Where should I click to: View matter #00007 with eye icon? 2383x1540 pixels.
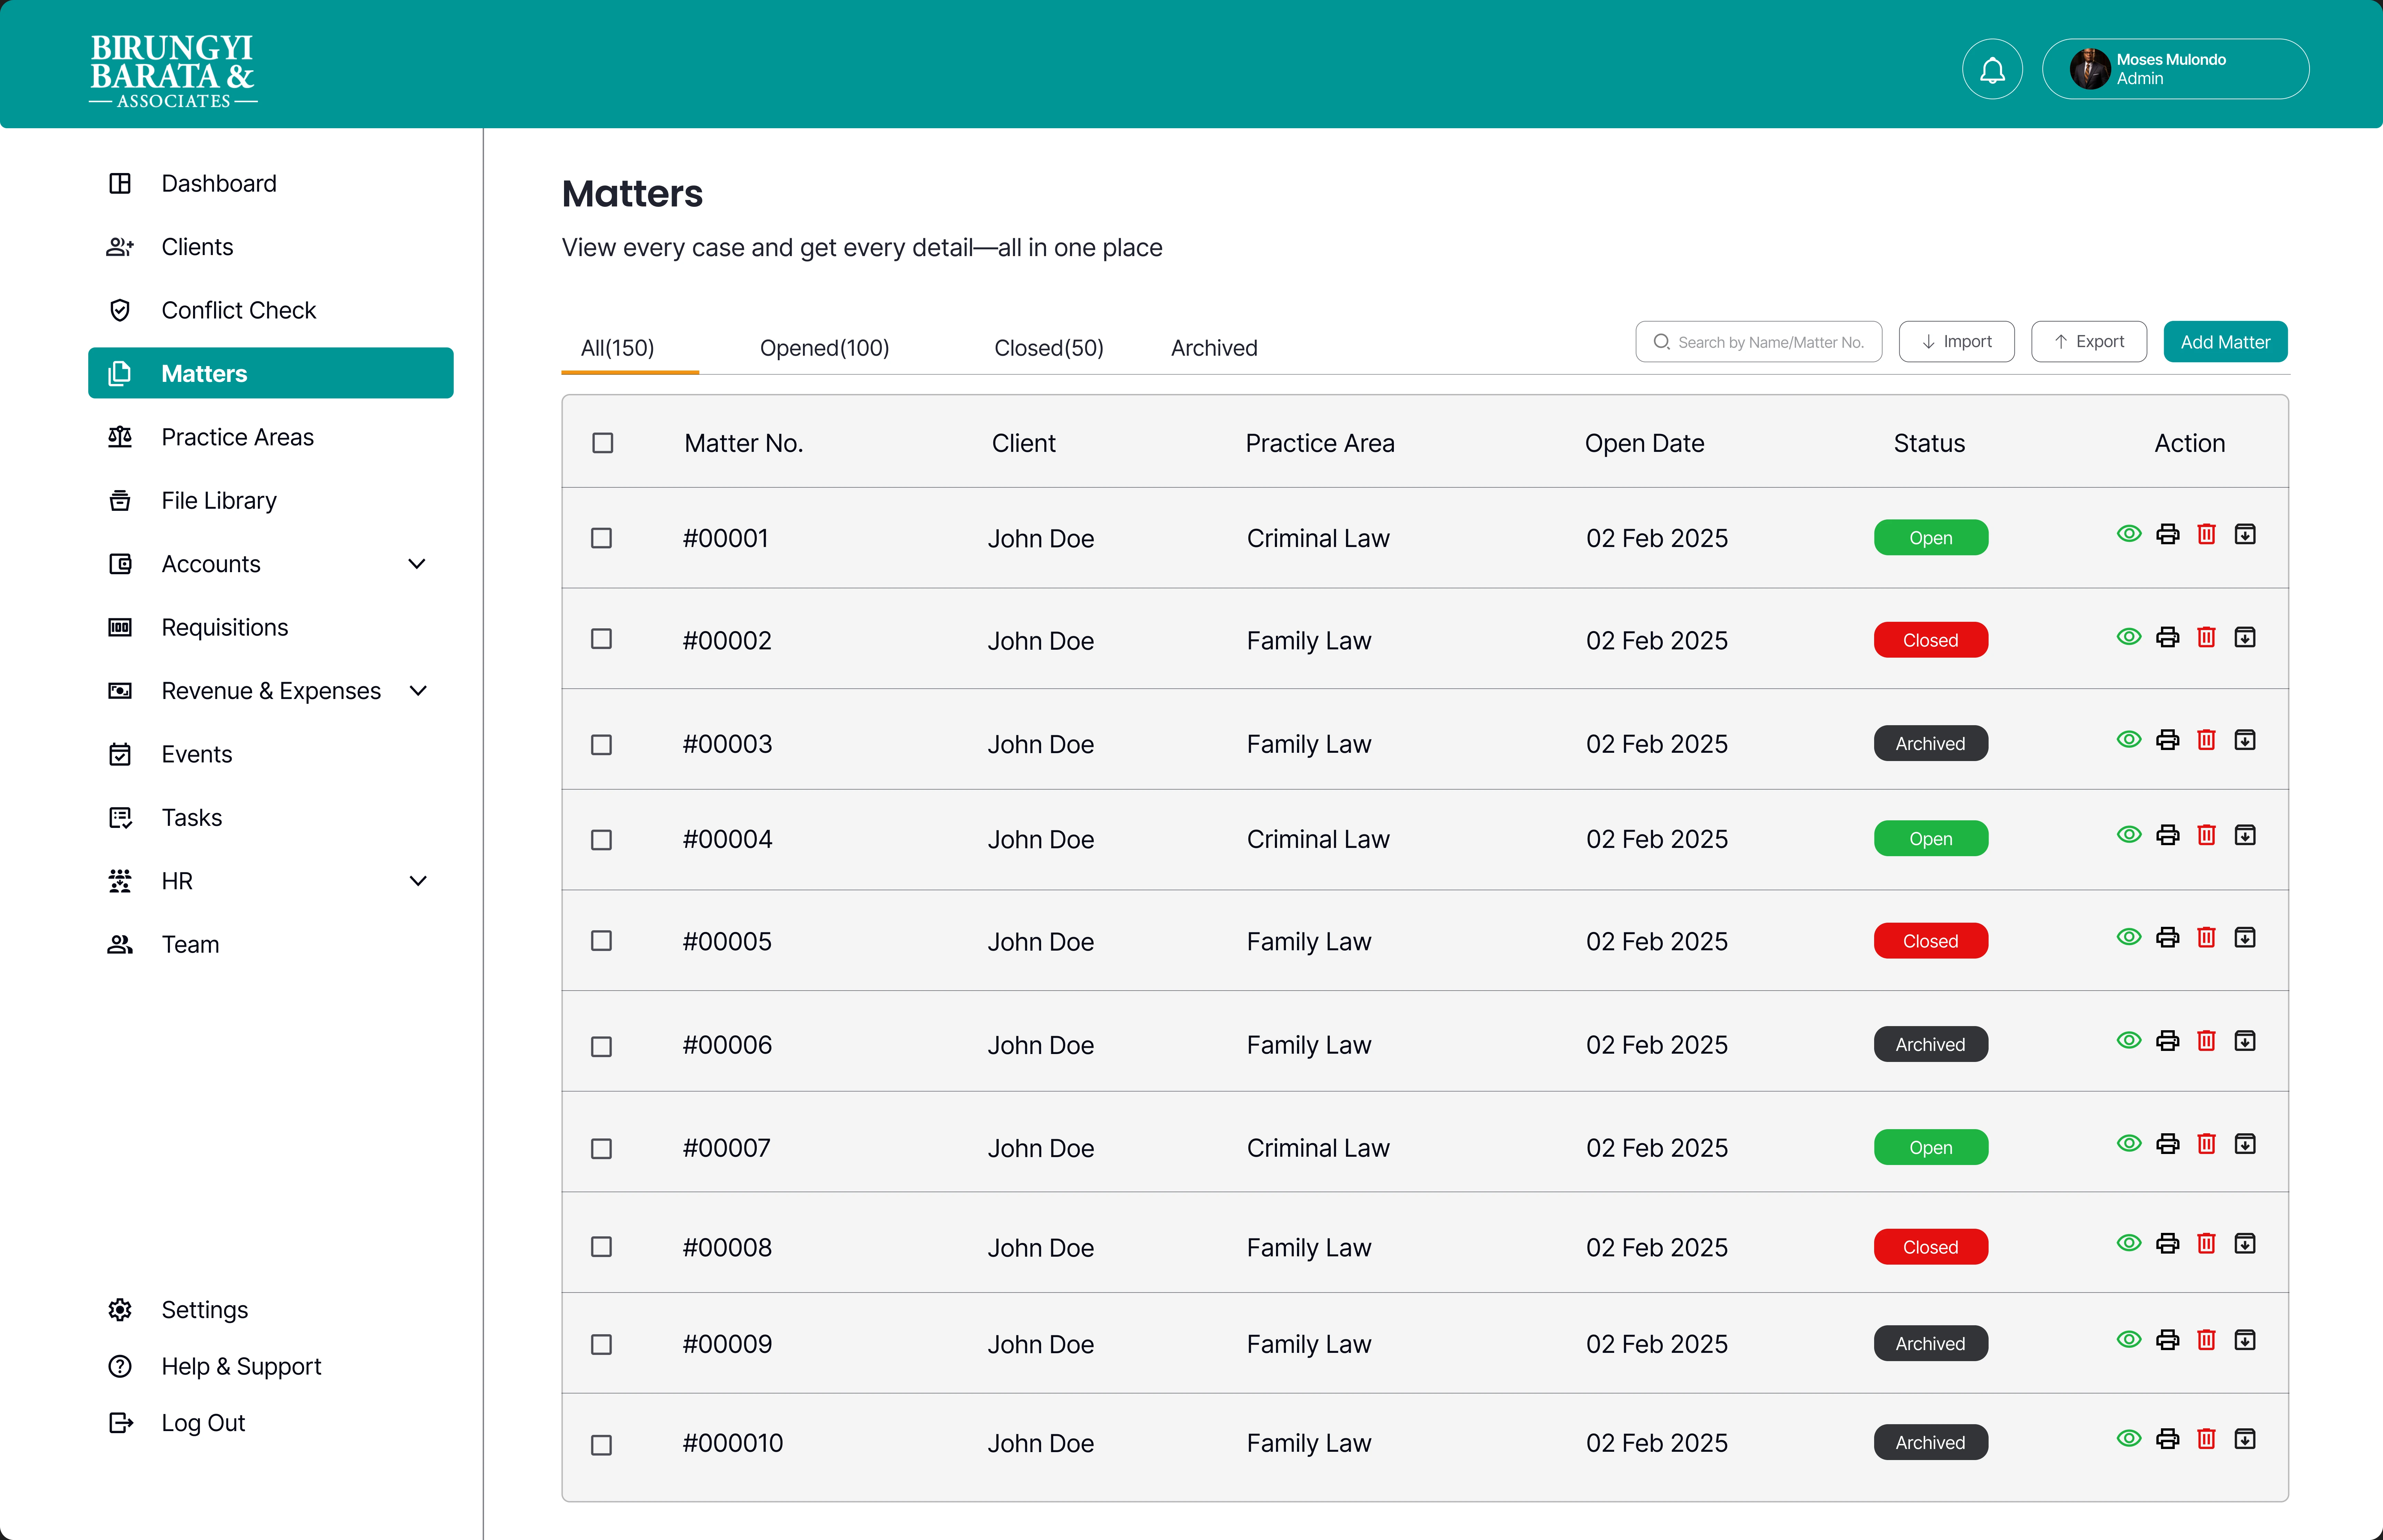[2129, 1143]
